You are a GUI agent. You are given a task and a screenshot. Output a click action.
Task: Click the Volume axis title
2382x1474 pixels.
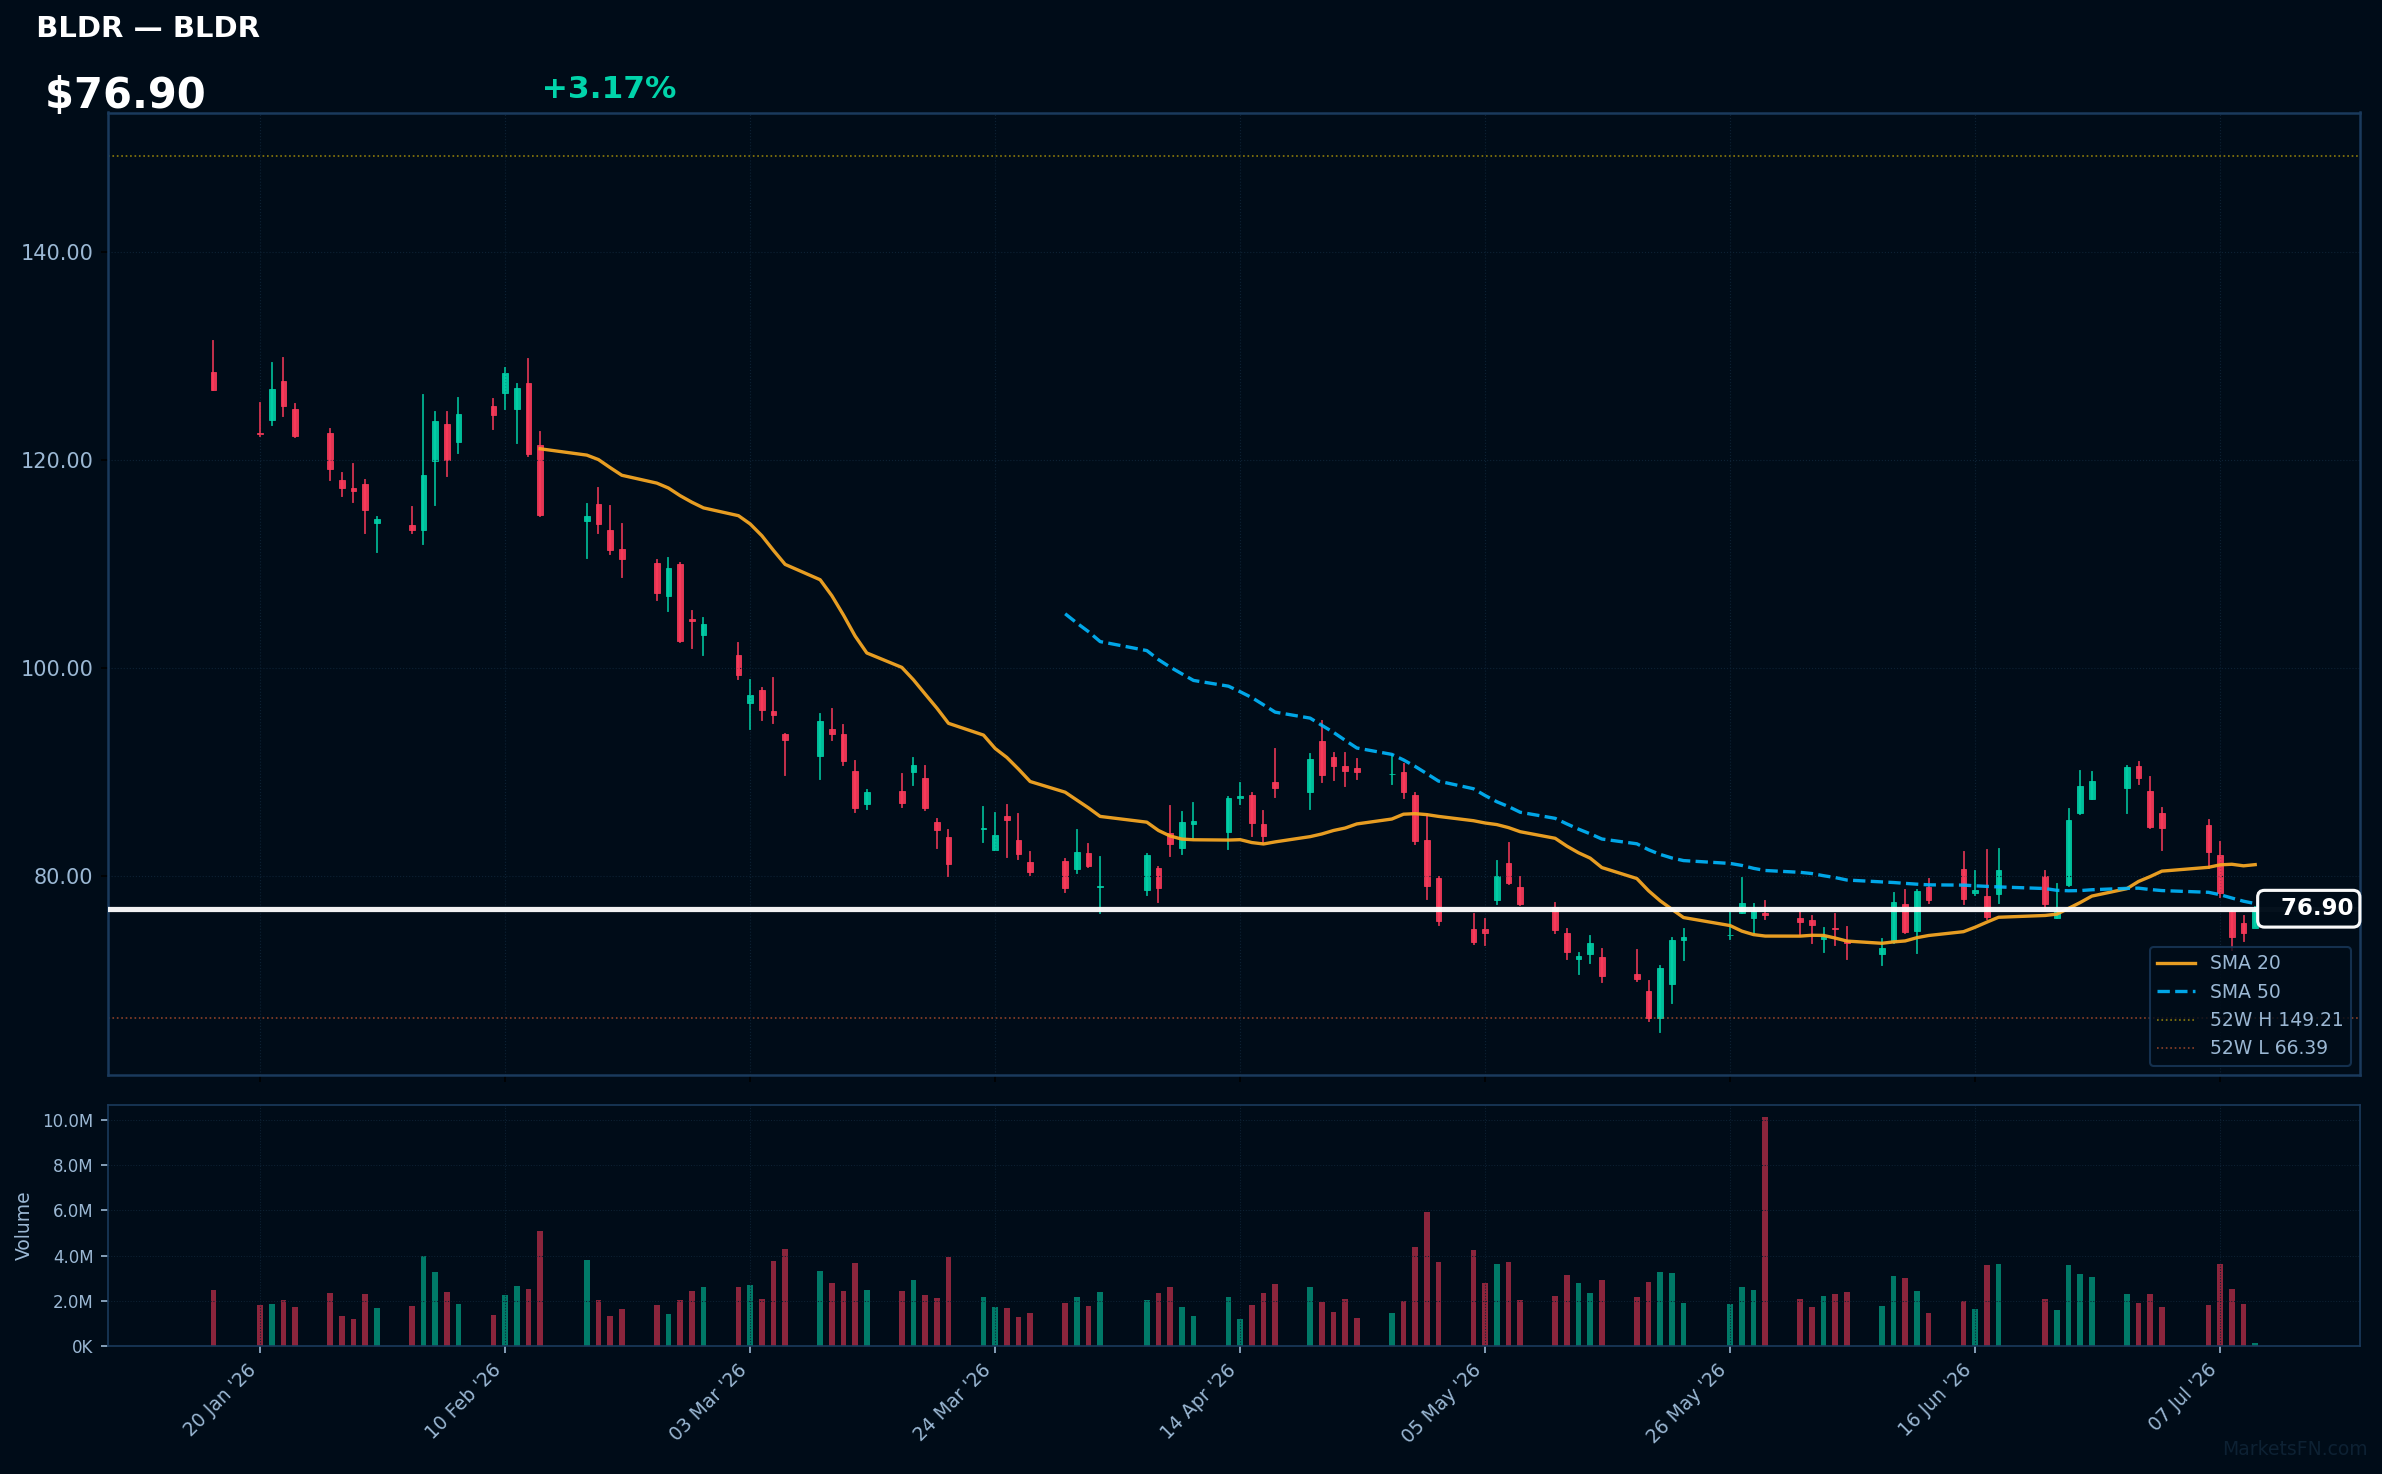23,1226
